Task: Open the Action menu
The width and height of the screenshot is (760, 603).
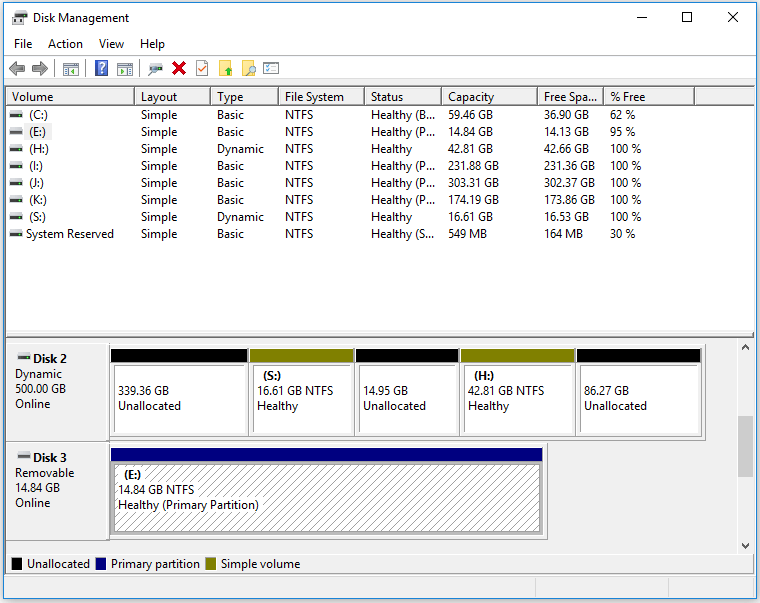Action: click(66, 44)
